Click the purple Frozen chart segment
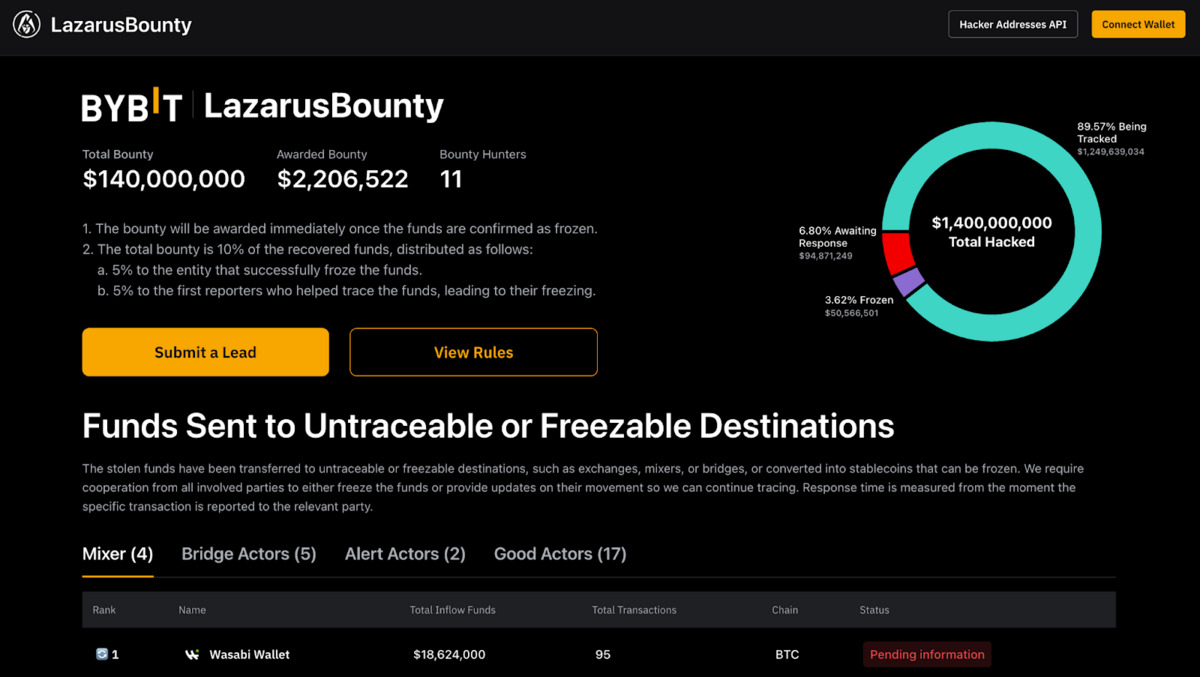1200x677 pixels. tap(909, 282)
